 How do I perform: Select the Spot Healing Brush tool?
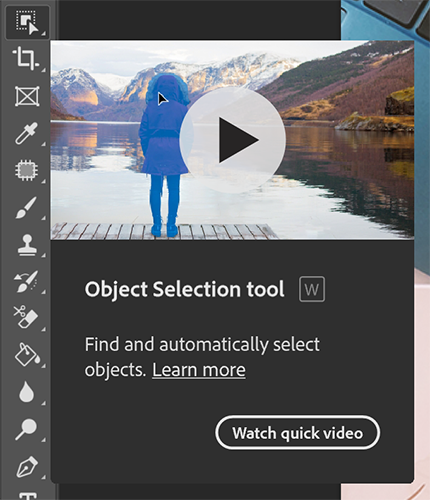[x=26, y=170]
